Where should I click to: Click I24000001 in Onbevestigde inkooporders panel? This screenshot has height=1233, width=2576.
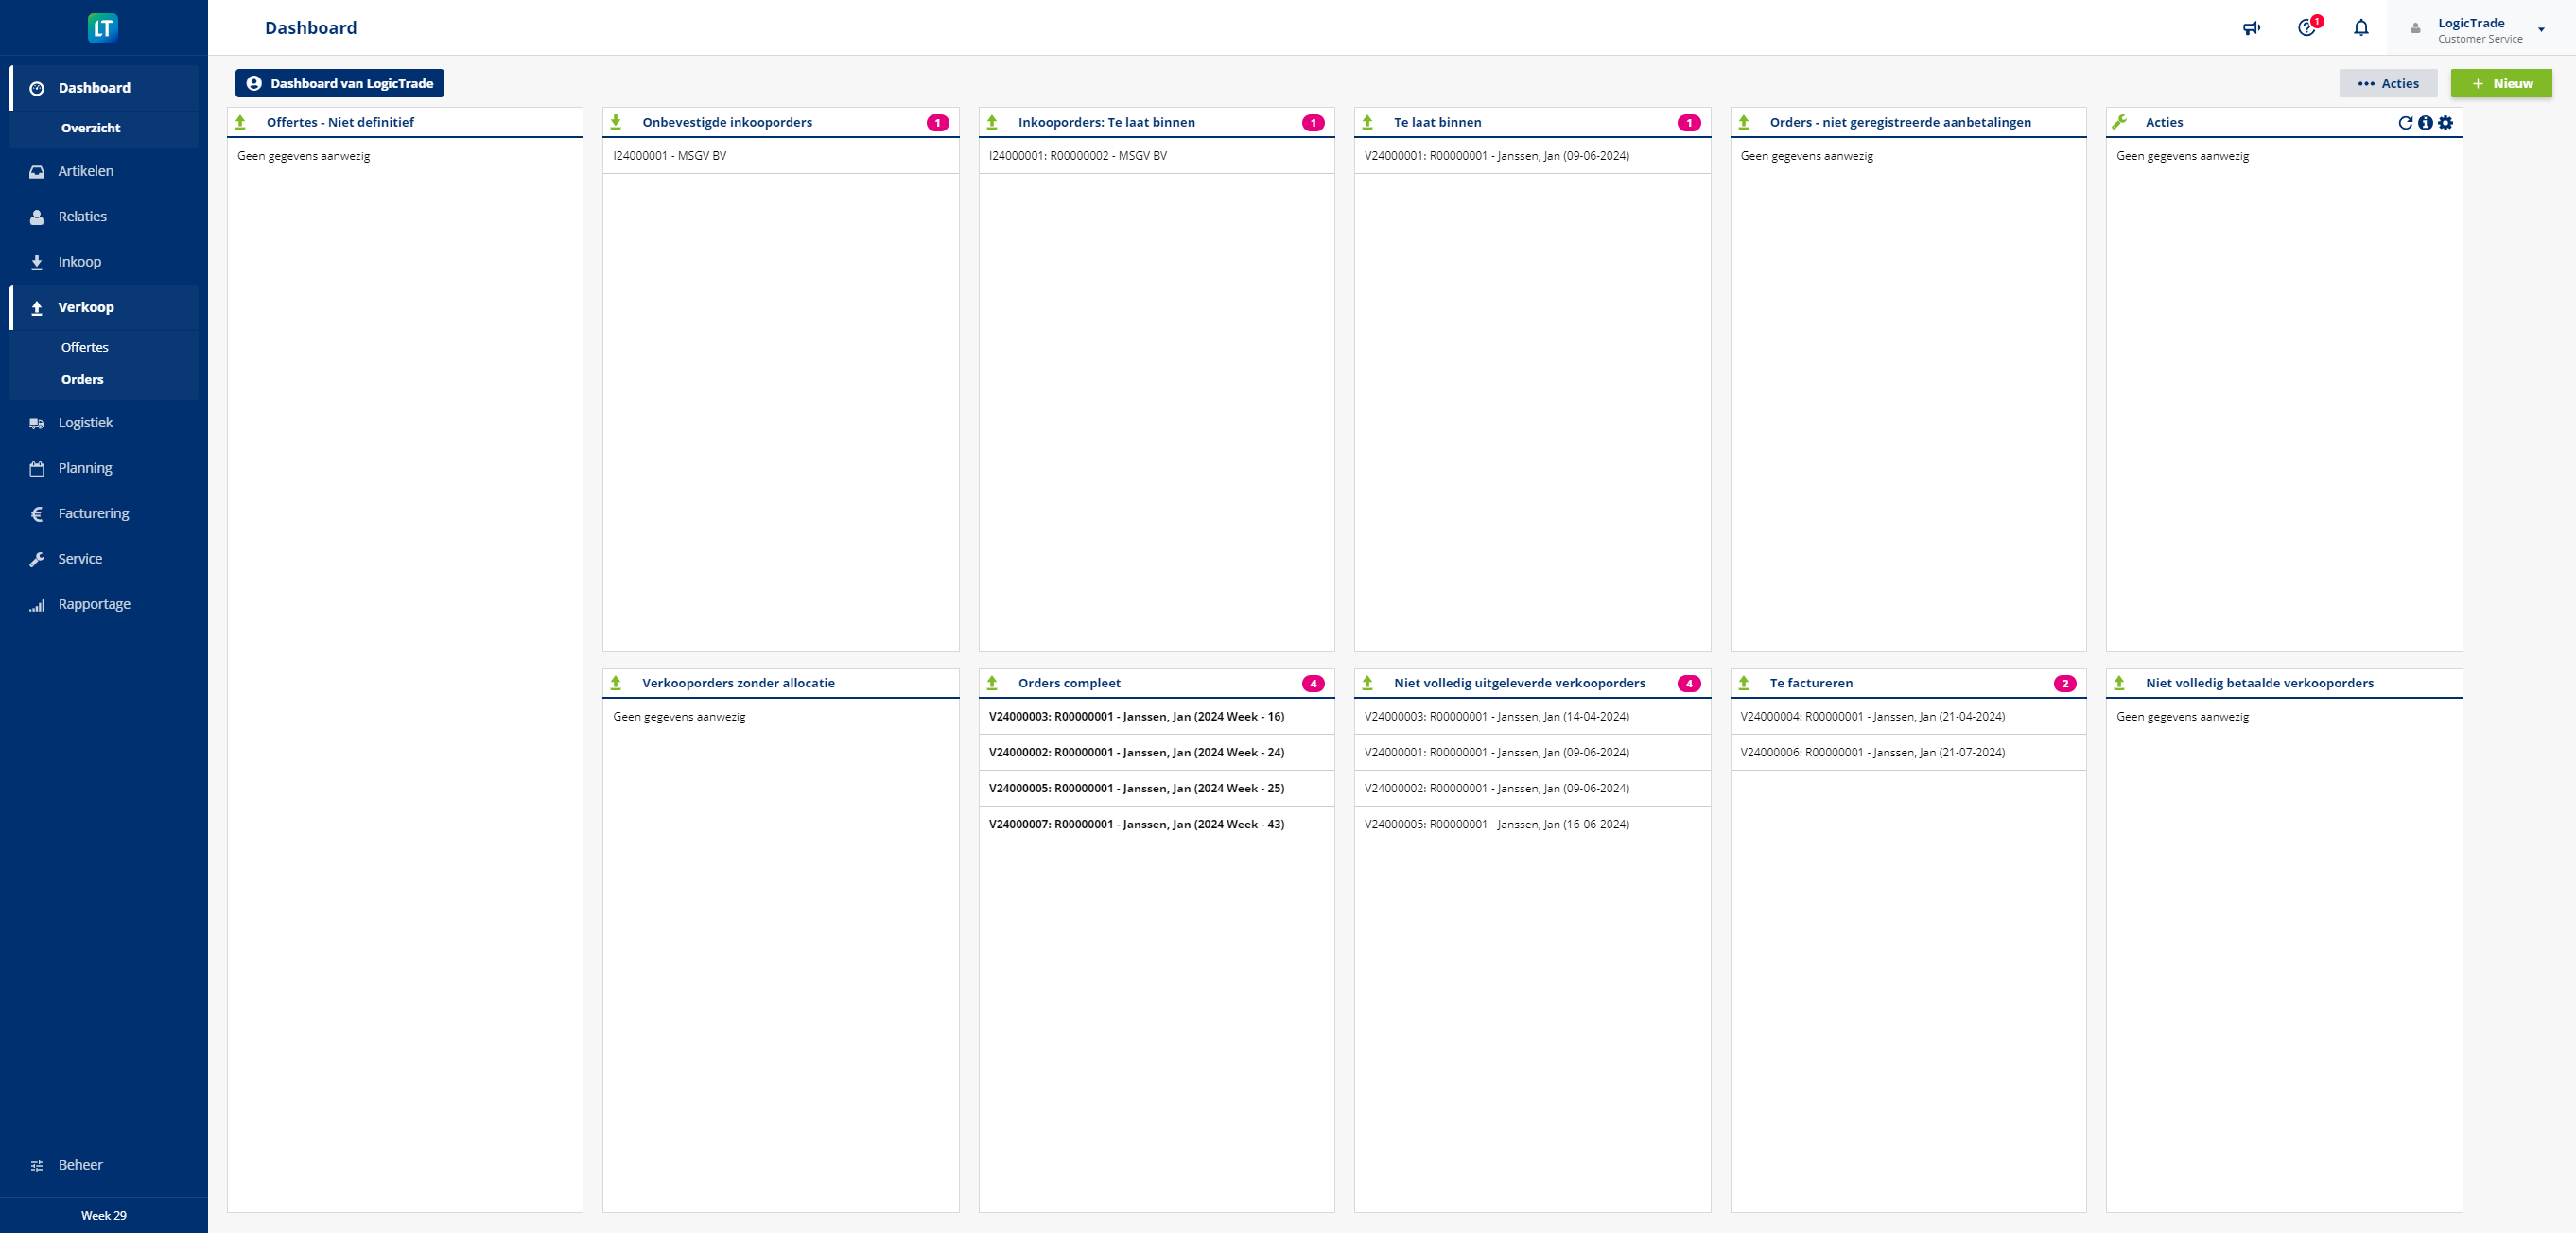click(x=669, y=154)
